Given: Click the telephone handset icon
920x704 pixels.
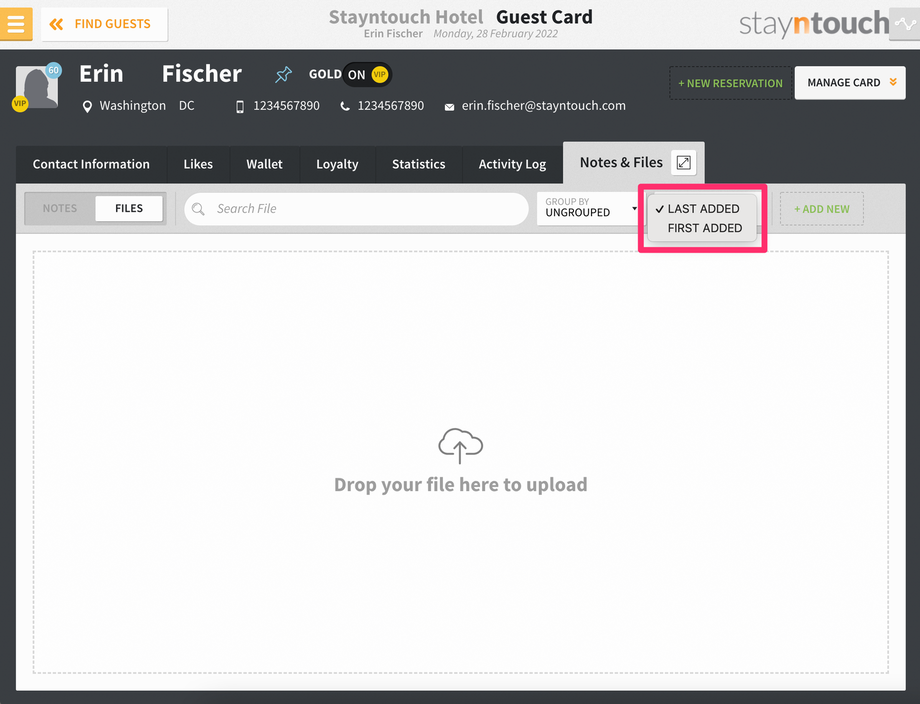Looking at the screenshot, I should [x=345, y=106].
